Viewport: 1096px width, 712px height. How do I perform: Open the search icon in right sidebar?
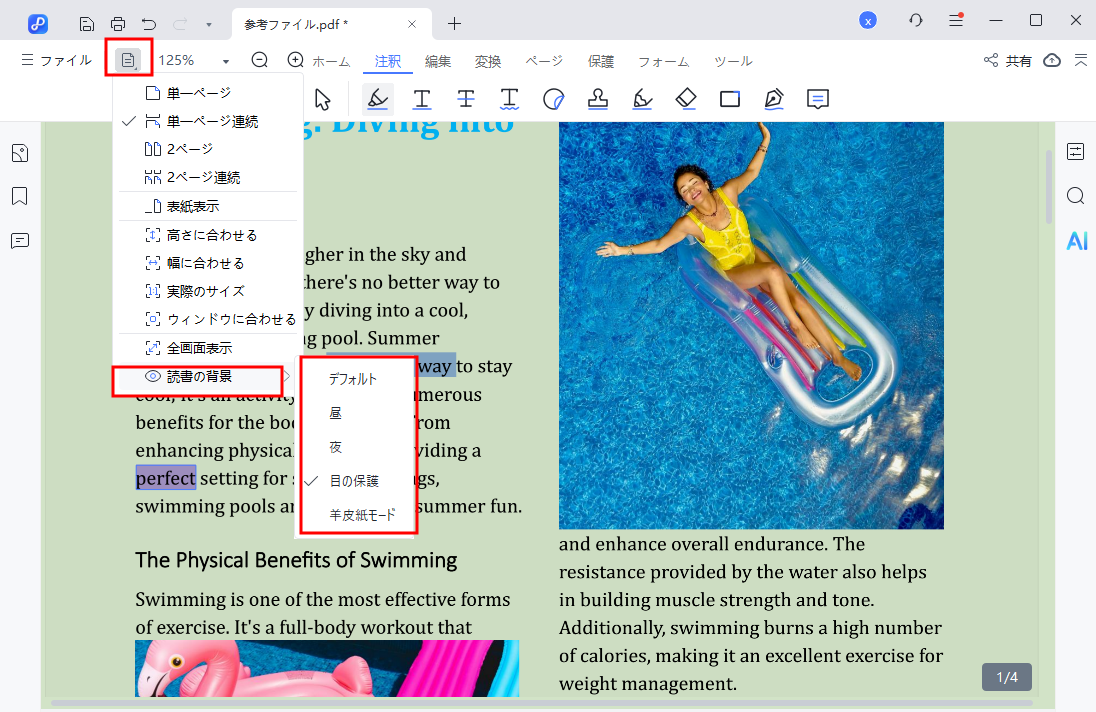tap(1076, 196)
